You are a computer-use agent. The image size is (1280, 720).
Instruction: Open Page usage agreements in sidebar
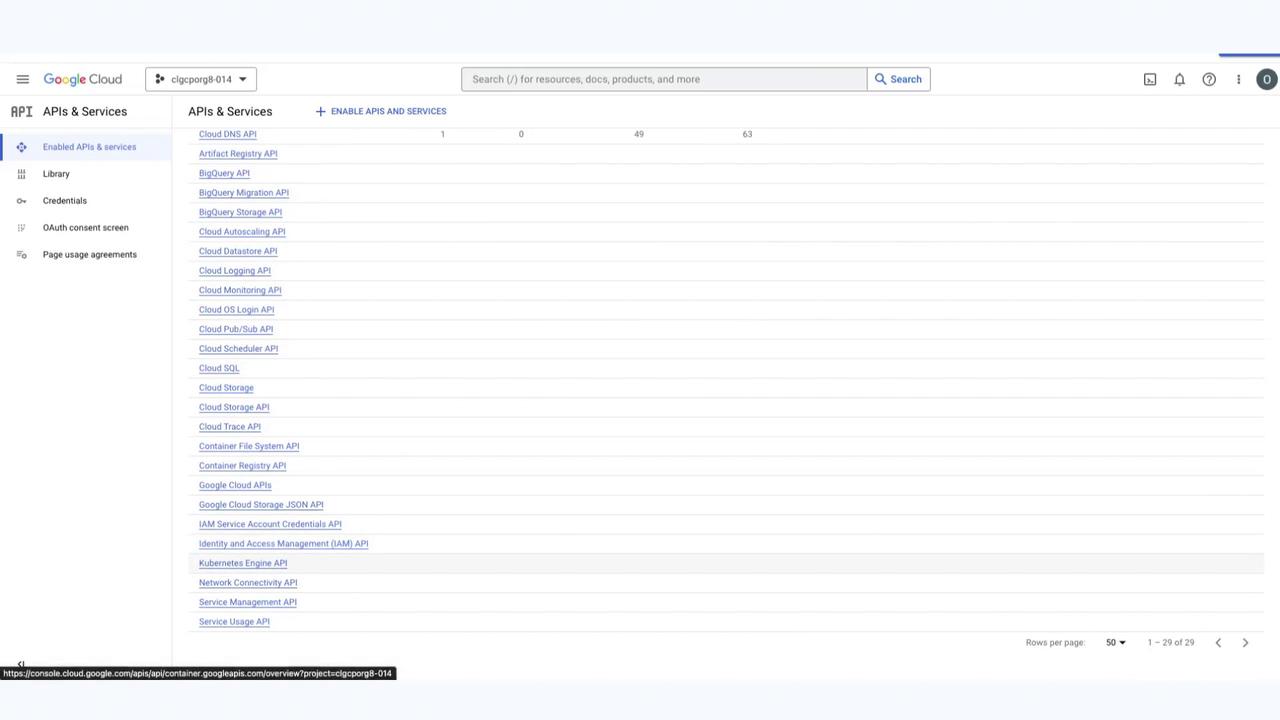coord(90,255)
